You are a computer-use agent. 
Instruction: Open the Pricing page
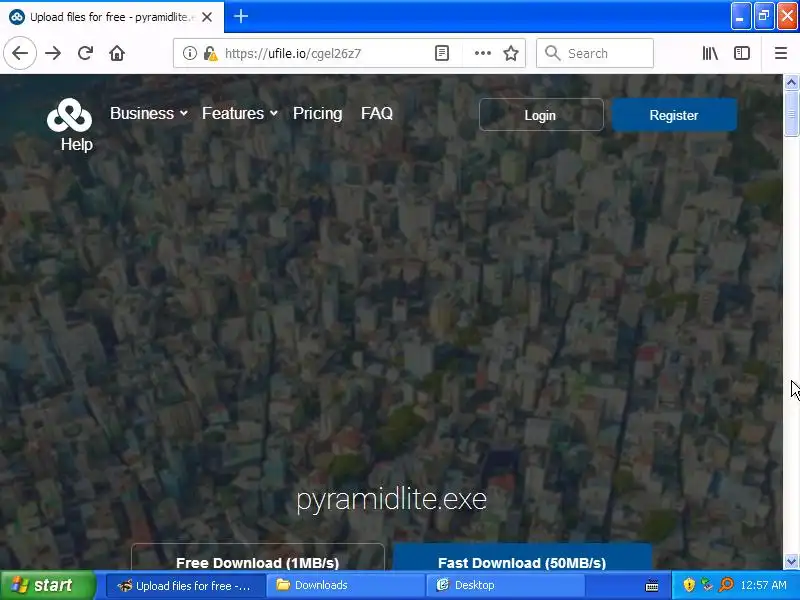[x=317, y=113]
